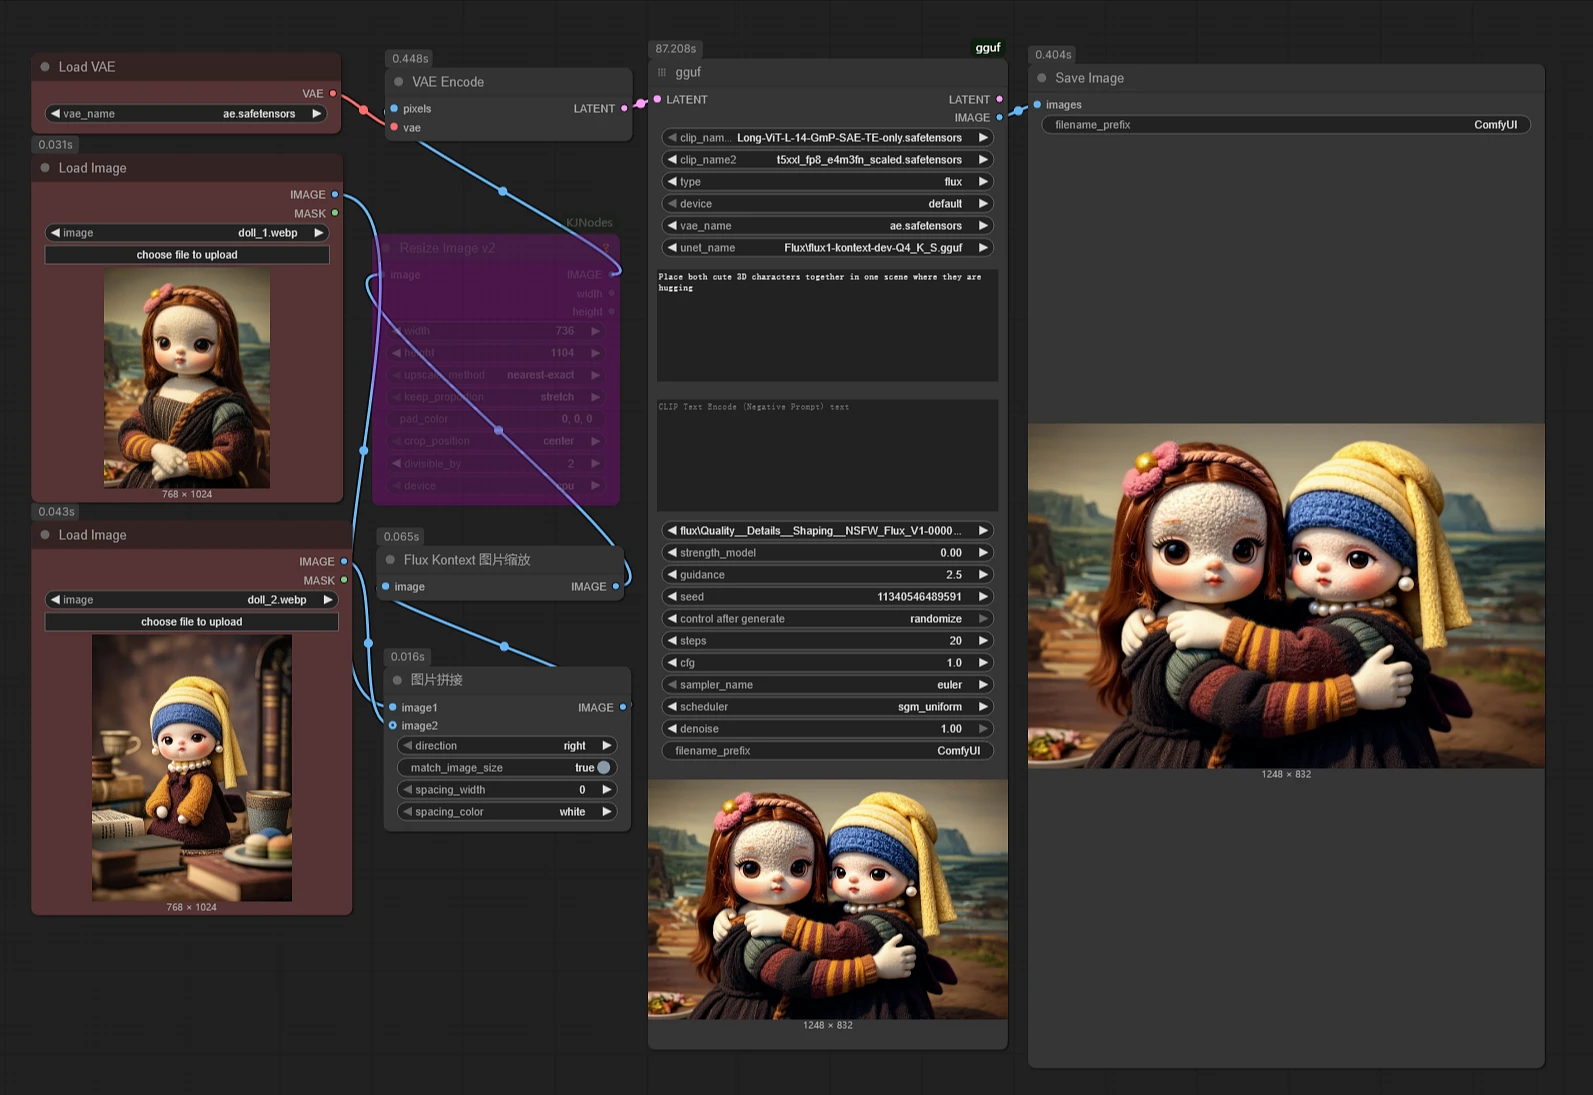Open scheduler dropdown showing sgm_uniform
The width and height of the screenshot is (1593, 1095).
pyautogui.click(x=828, y=707)
